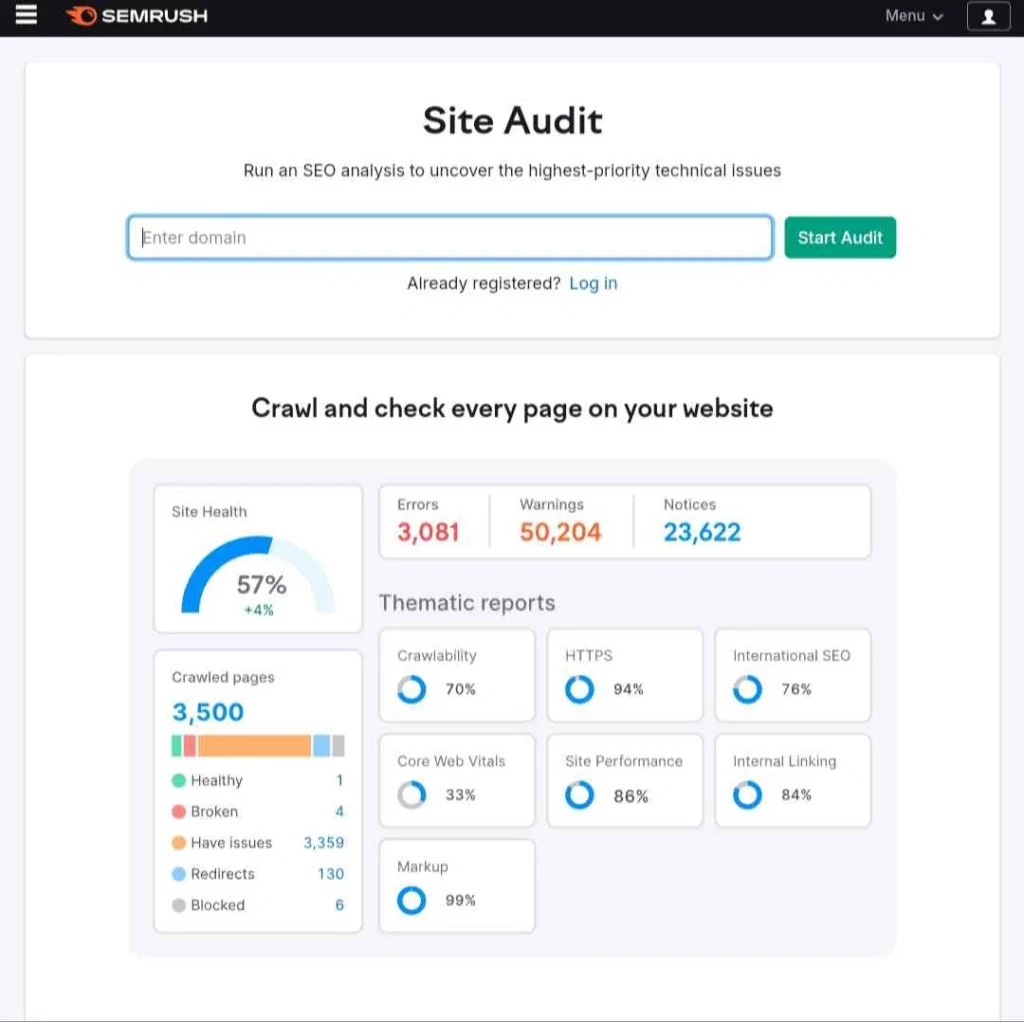The width and height of the screenshot is (1024, 1022).
Task: Click the blue Redirects legend dot
Action: coord(178,874)
